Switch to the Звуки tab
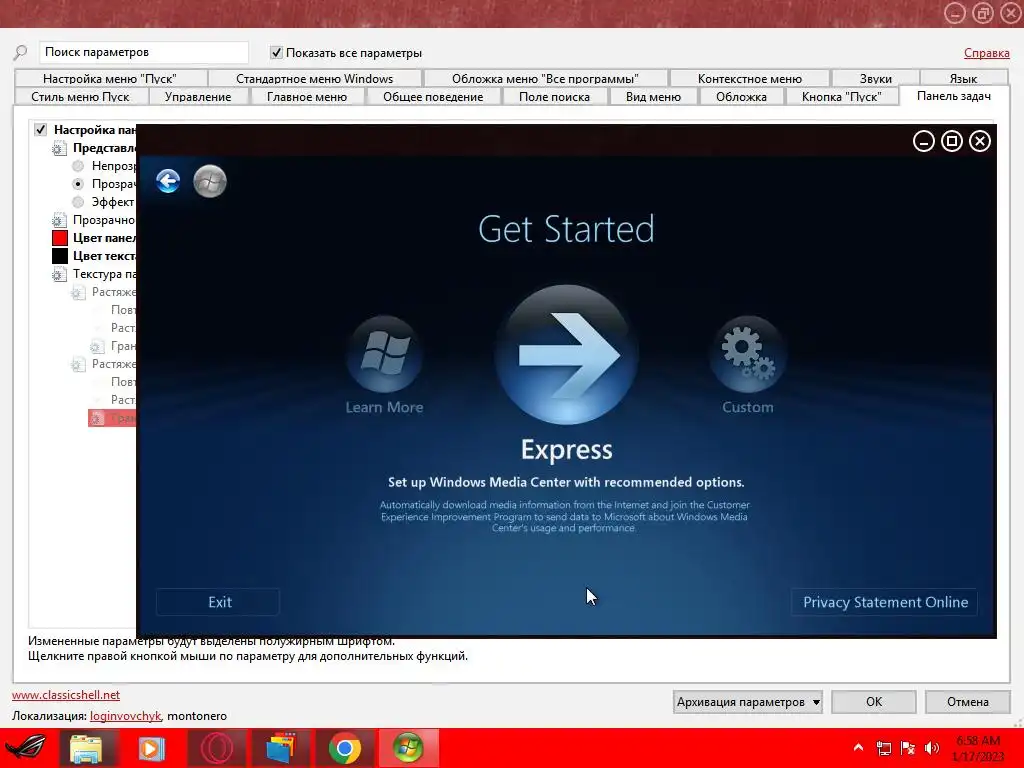Screen dimensions: 1024x768 pos(876,78)
